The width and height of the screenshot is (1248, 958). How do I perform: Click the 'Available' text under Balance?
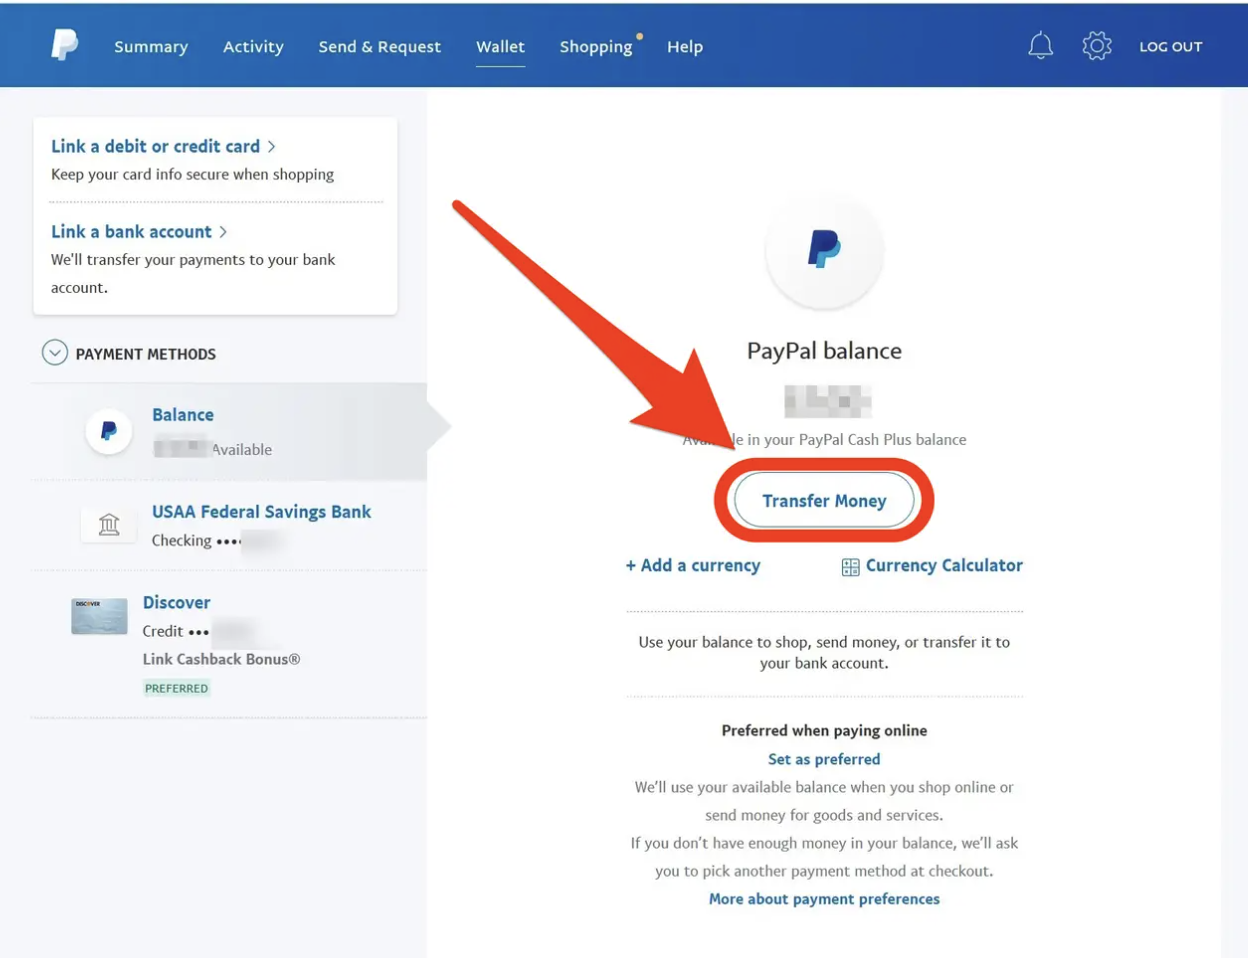[241, 450]
